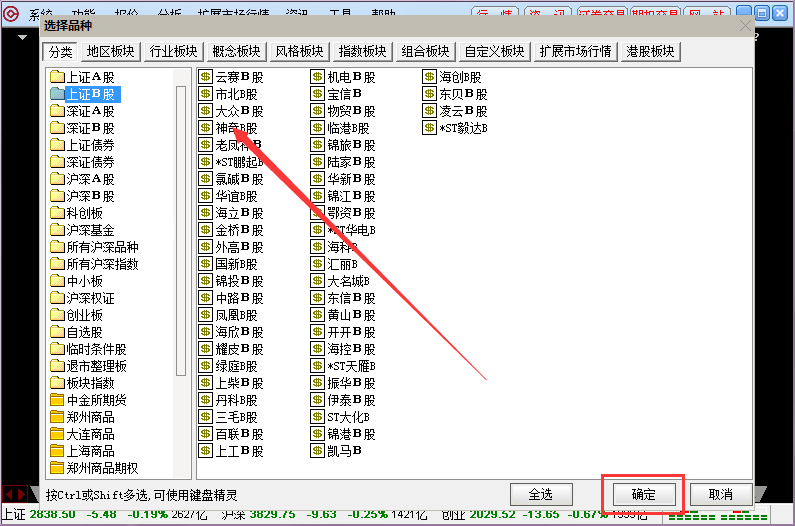Click the red left arrow in status bar
The width and height of the screenshot is (795, 526).
coord(9,494)
